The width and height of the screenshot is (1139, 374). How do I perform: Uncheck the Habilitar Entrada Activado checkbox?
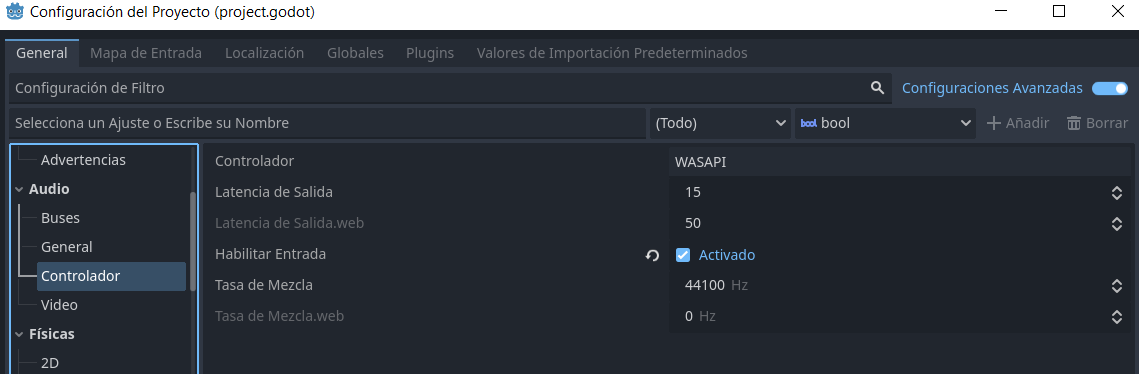tap(683, 255)
